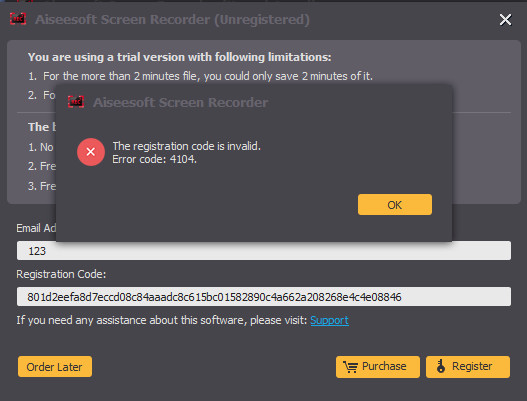Click the Aiseesoft REC logo in main title bar
Screen dimensions: 527x401
[x=18, y=19]
